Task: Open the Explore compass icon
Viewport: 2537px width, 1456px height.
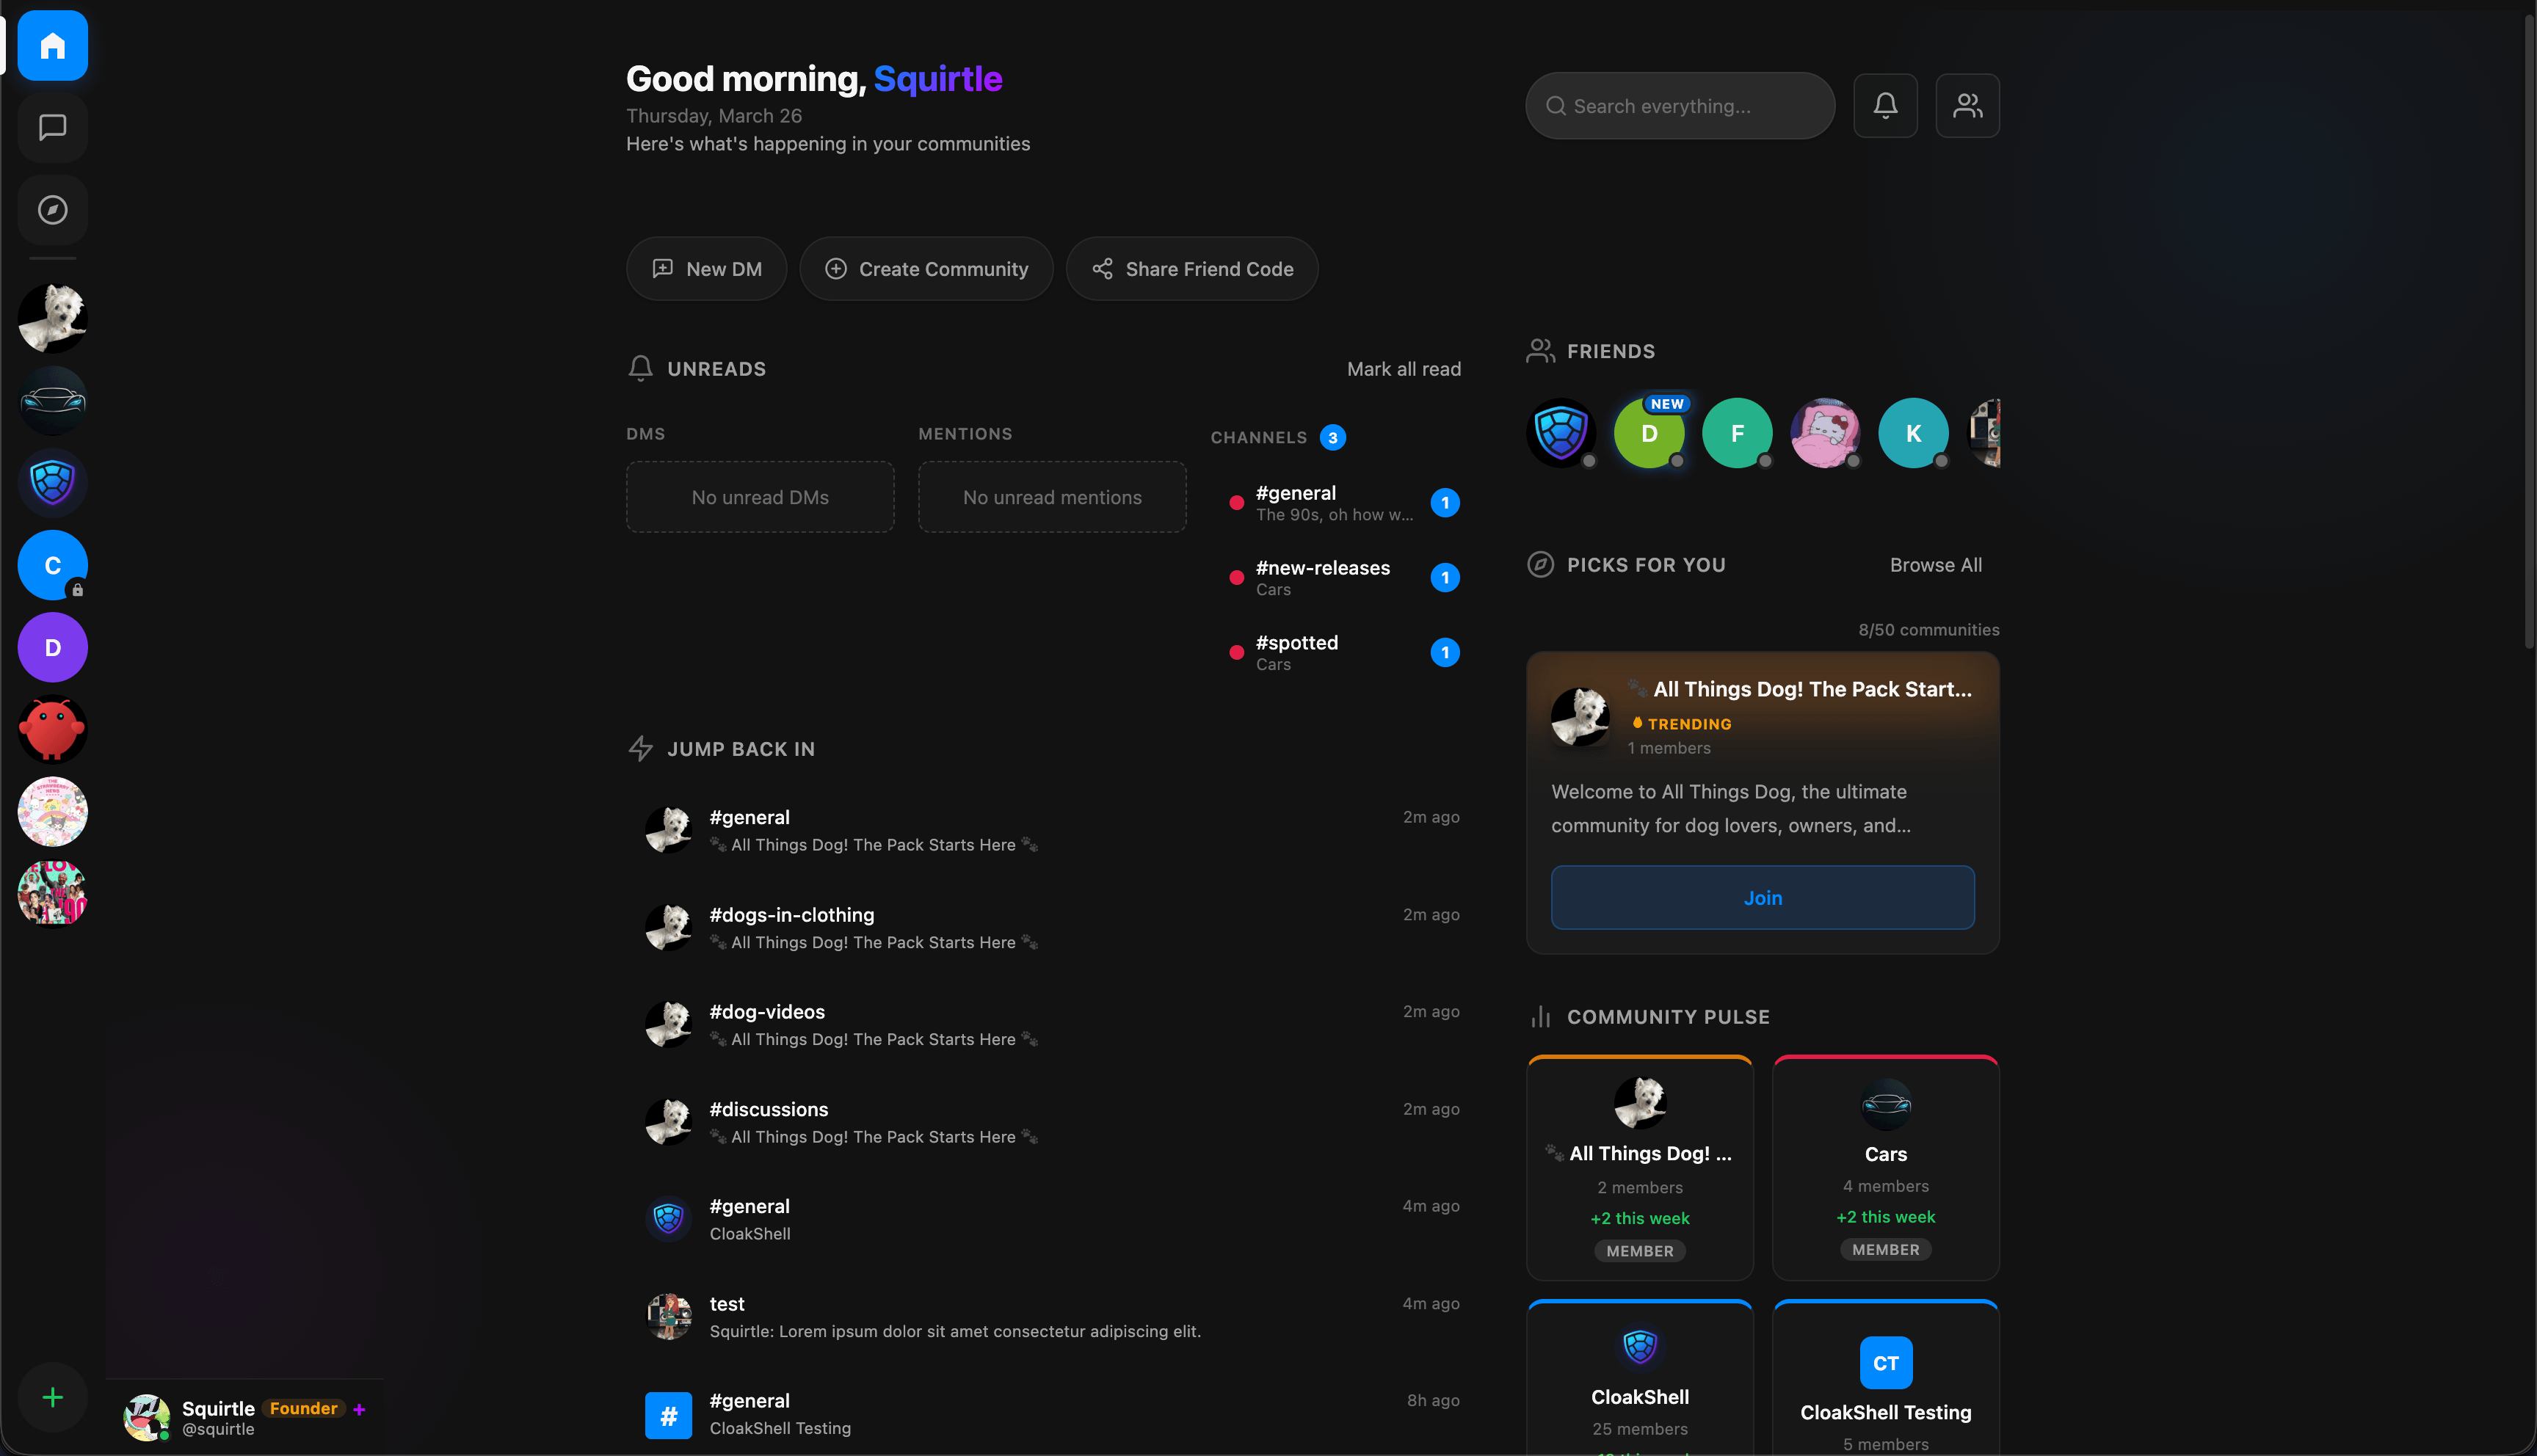Action: [52, 210]
